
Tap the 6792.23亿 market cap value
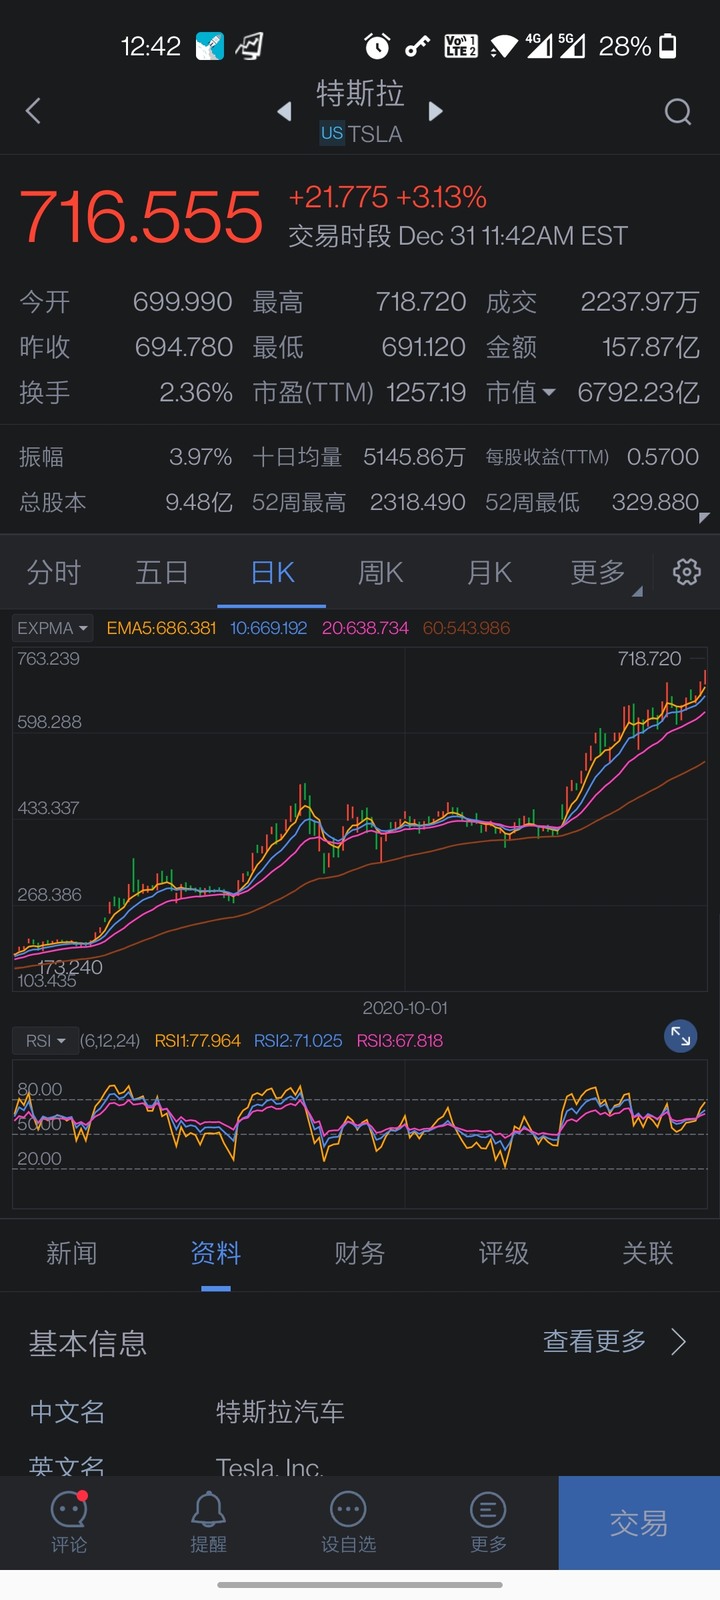pos(639,392)
